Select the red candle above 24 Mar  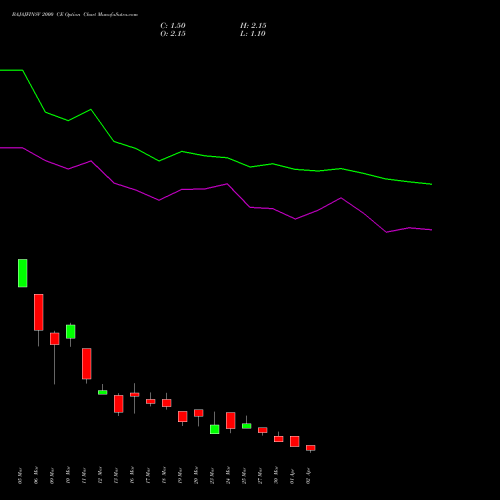[231, 421]
